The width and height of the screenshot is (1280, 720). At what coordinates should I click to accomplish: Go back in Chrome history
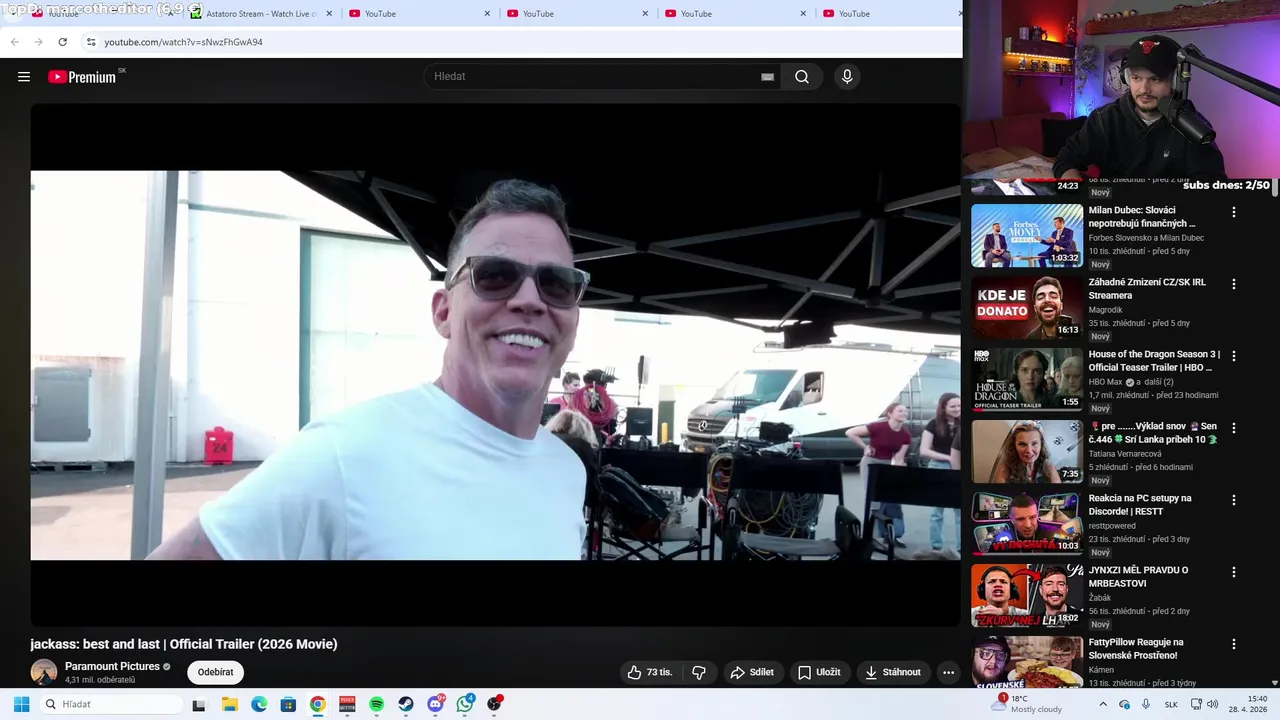pos(14,42)
